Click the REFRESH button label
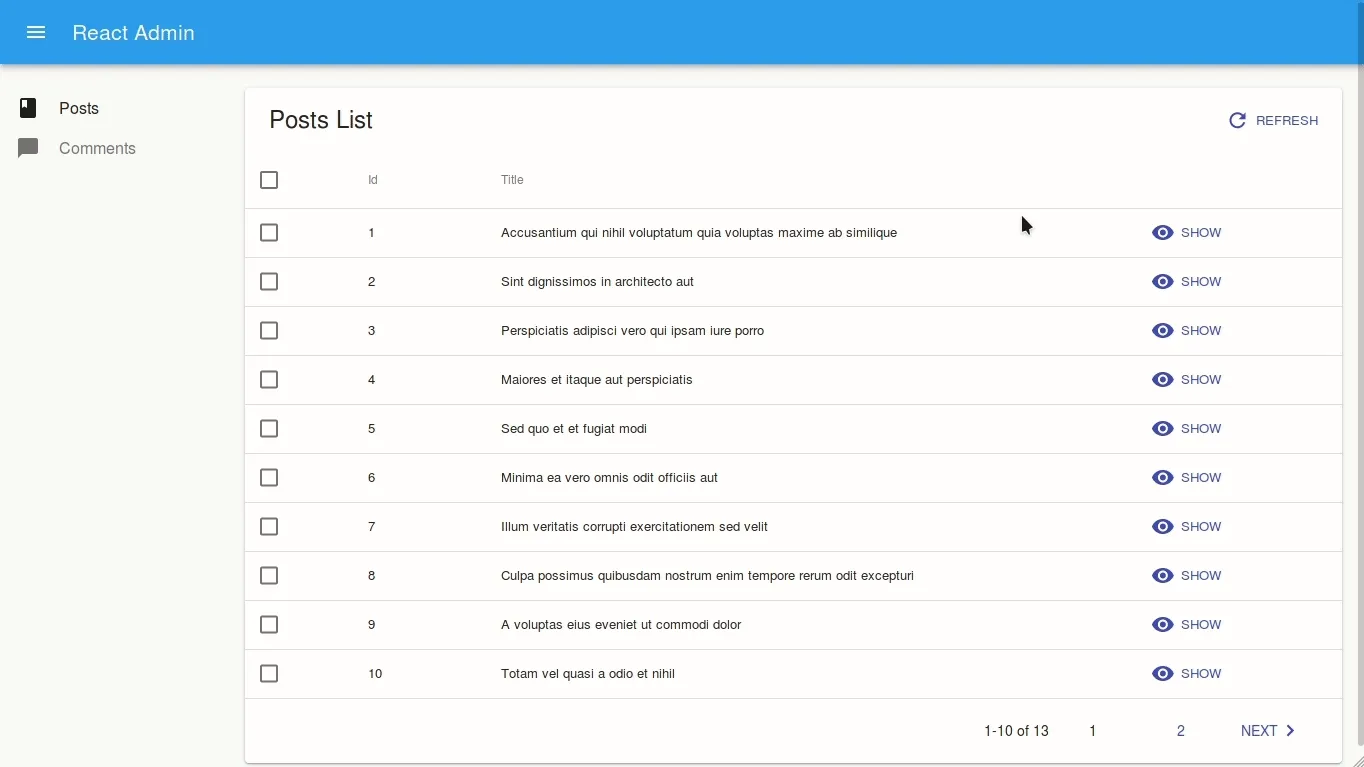This screenshot has height=767, width=1364. (1287, 121)
